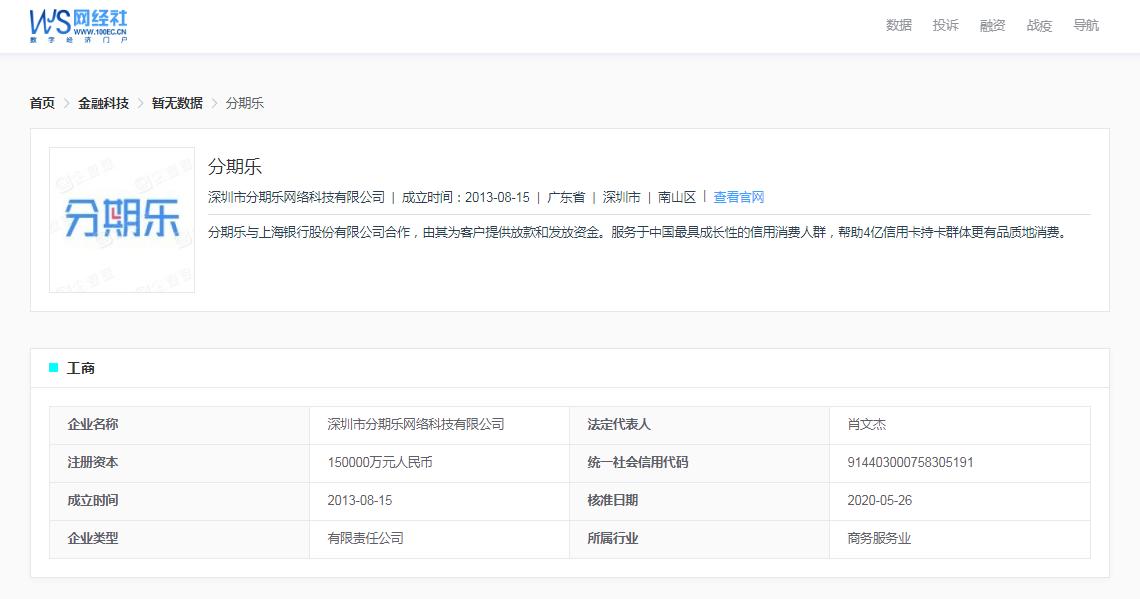The image size is (1140, 599).
Task: Click breadcrumb chevron after 金融科技
Action: 140,102
